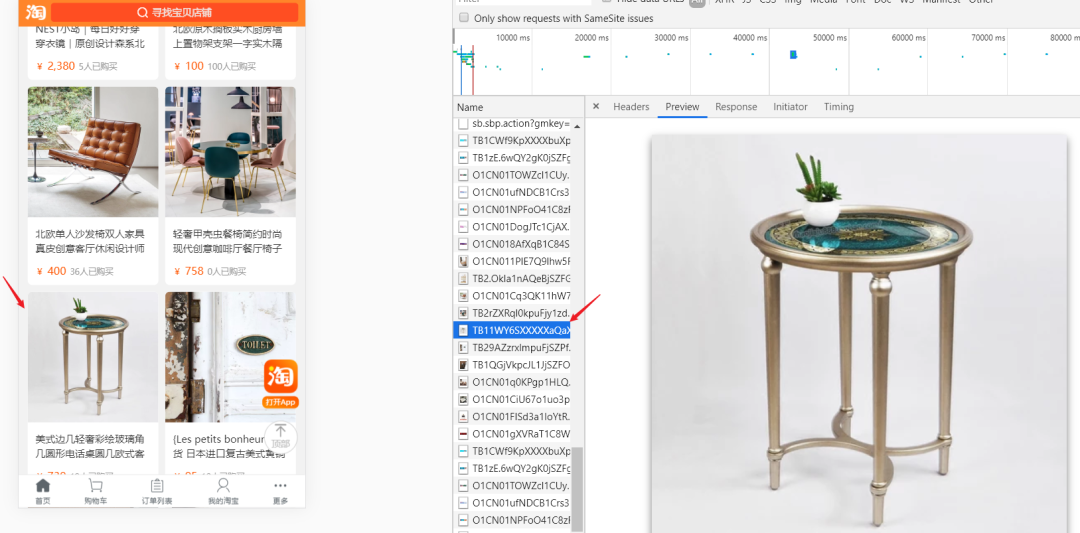Click the 寻找宝贝店铺 search box
Viewport: 1080px width, 533px height.
(175, 12)
